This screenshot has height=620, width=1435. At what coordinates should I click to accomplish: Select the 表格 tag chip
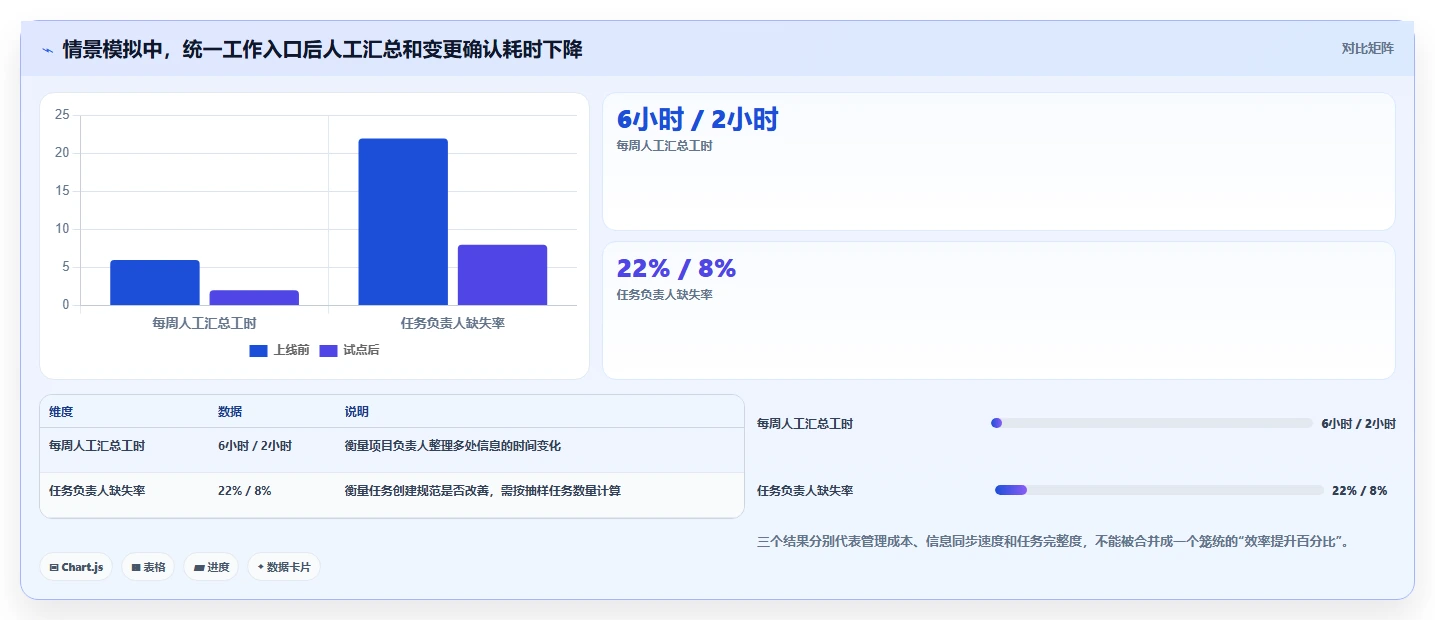148,567
